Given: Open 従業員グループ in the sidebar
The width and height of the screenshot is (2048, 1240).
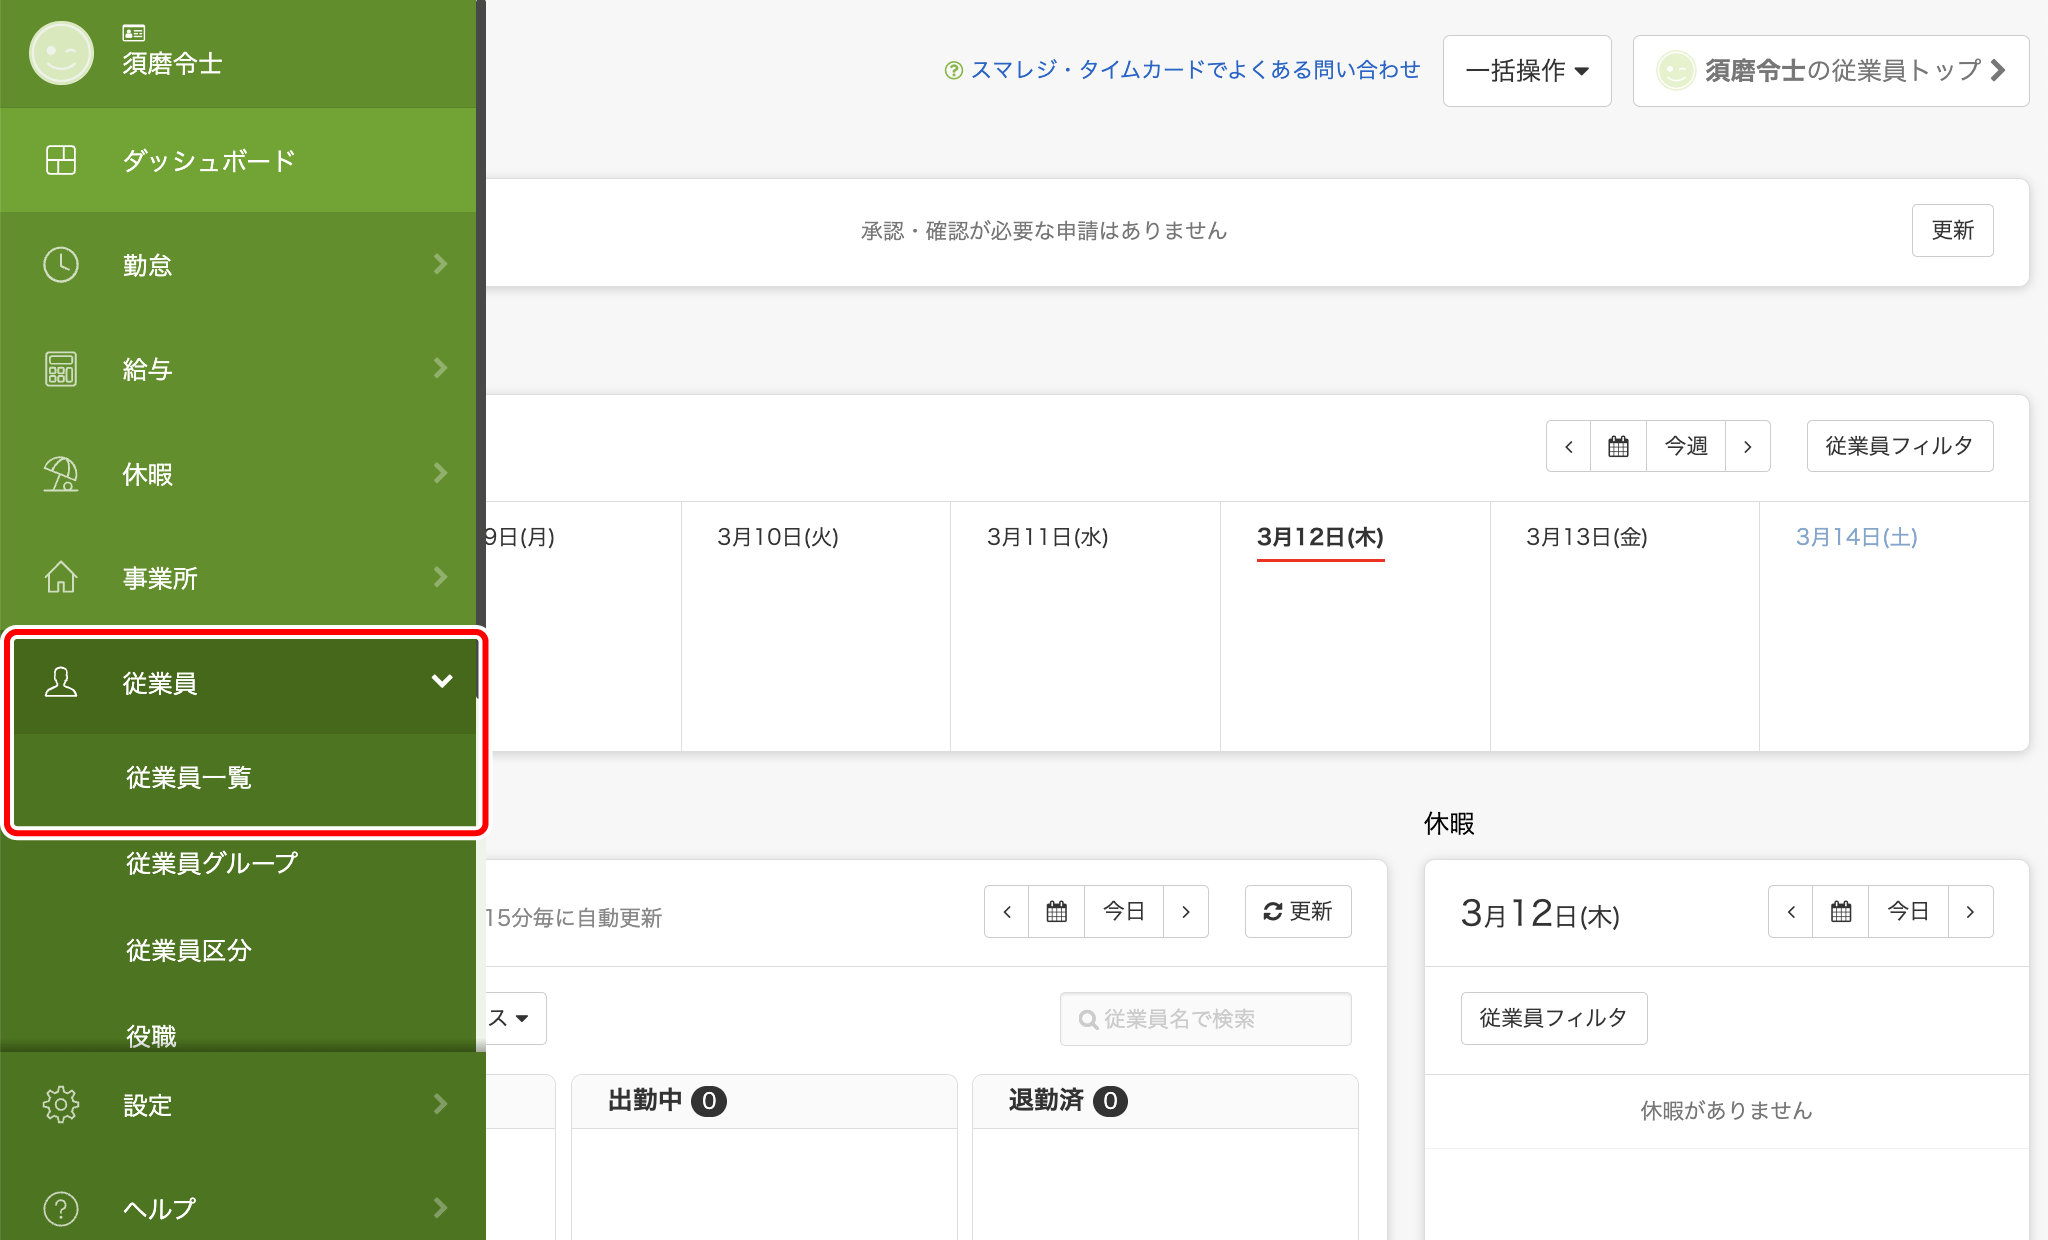Looking at the screenshot, I should [209, 863].
